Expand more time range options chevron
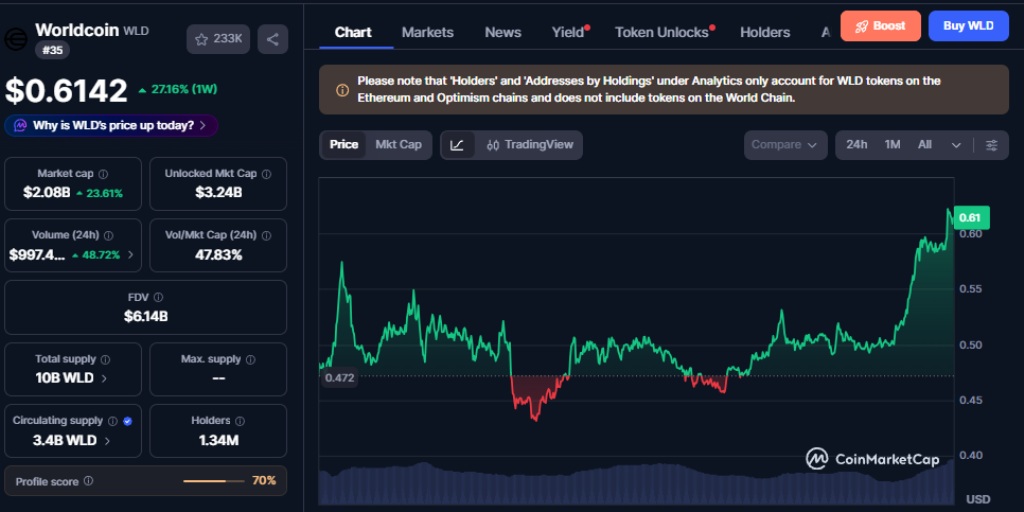Viewport: 1024px width, 512px height. pos(956,145)
